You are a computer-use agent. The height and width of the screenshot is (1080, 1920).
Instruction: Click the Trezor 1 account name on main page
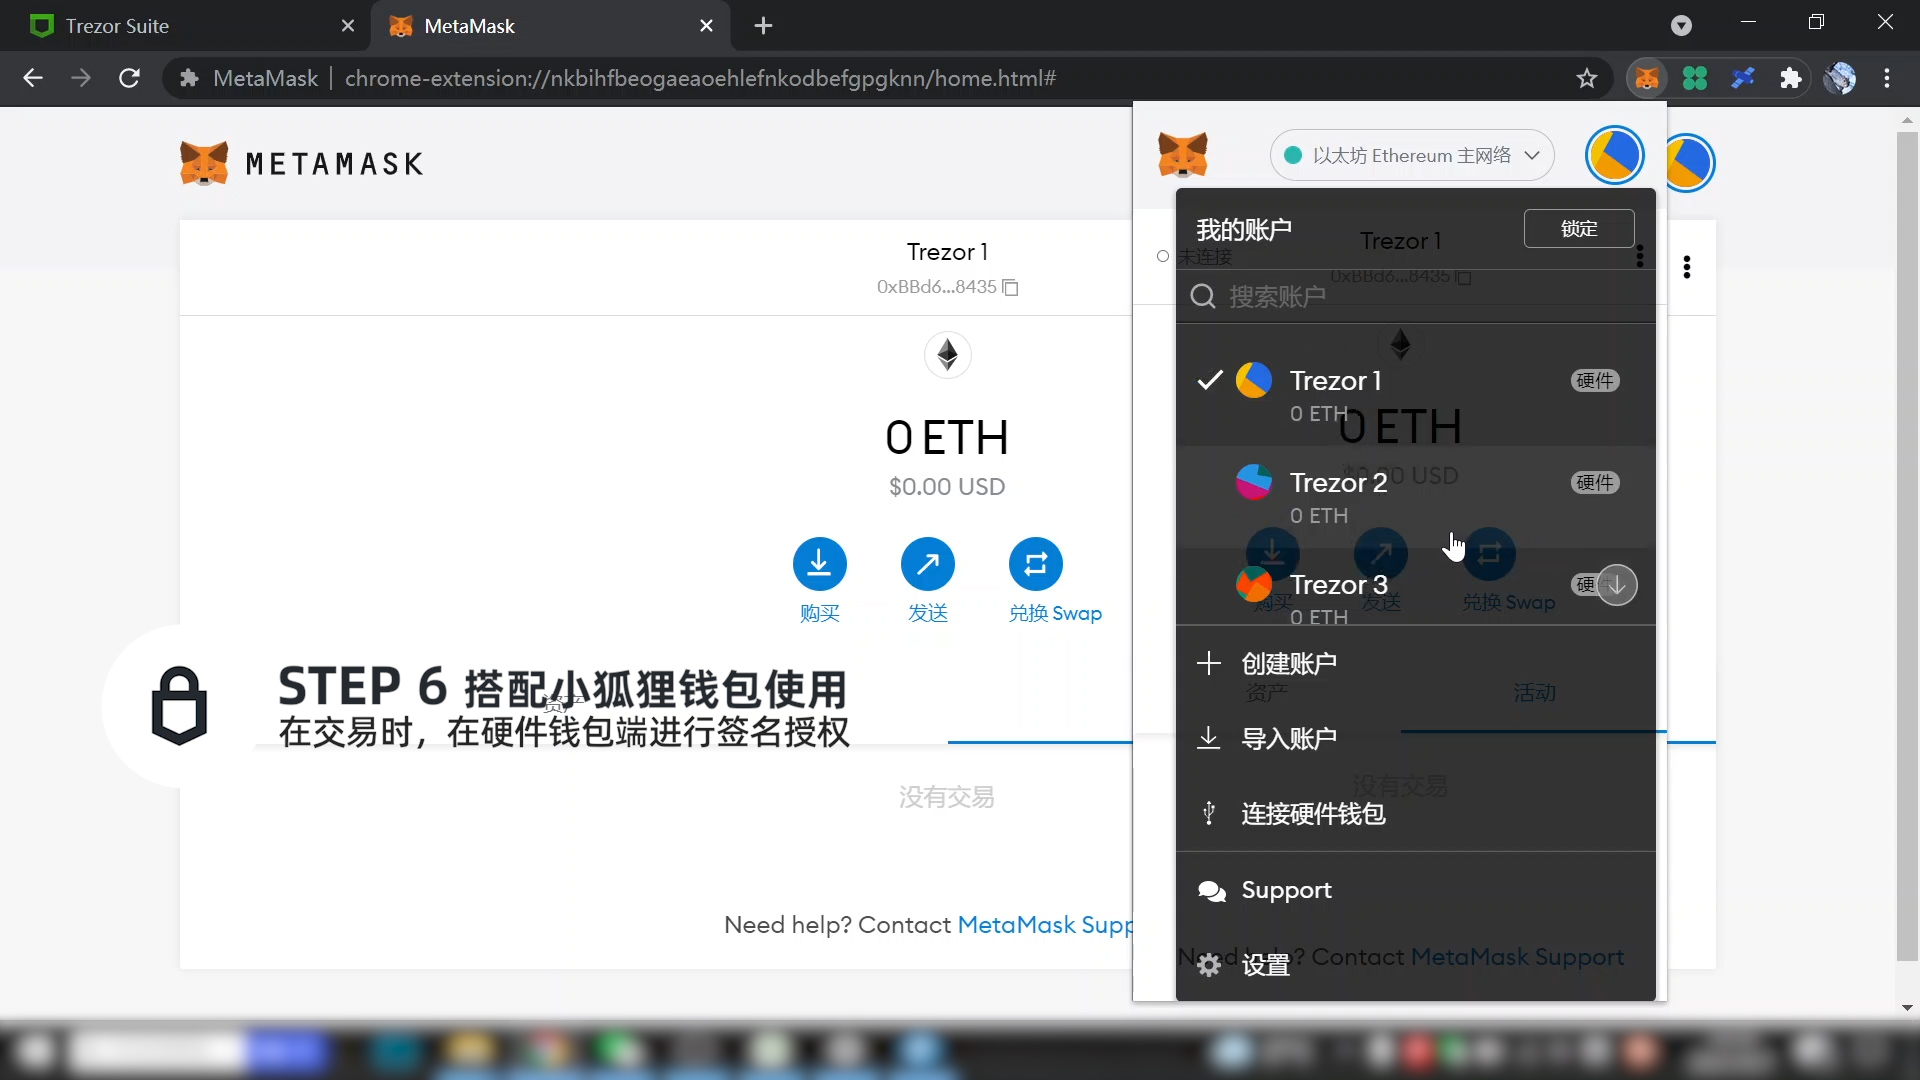pos(947,252)
